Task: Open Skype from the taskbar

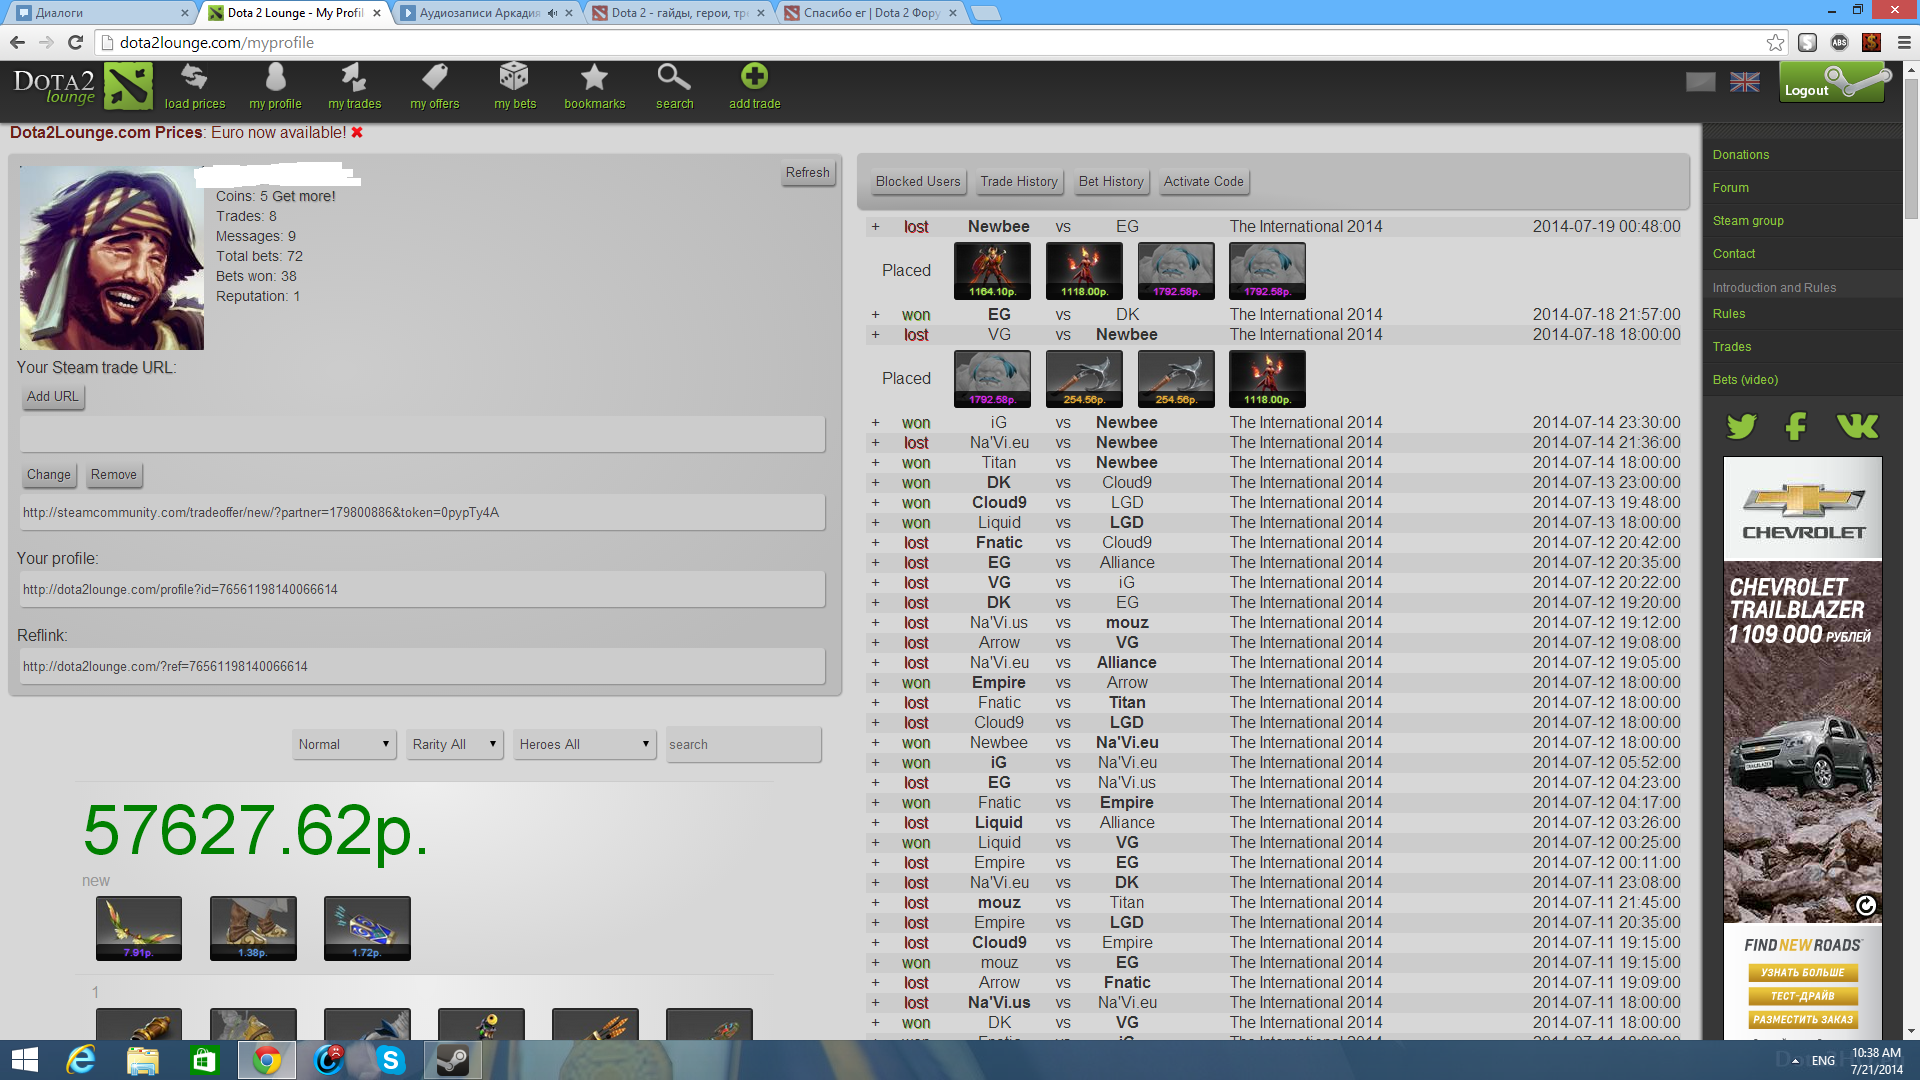Action: (x=390, y=1060)
